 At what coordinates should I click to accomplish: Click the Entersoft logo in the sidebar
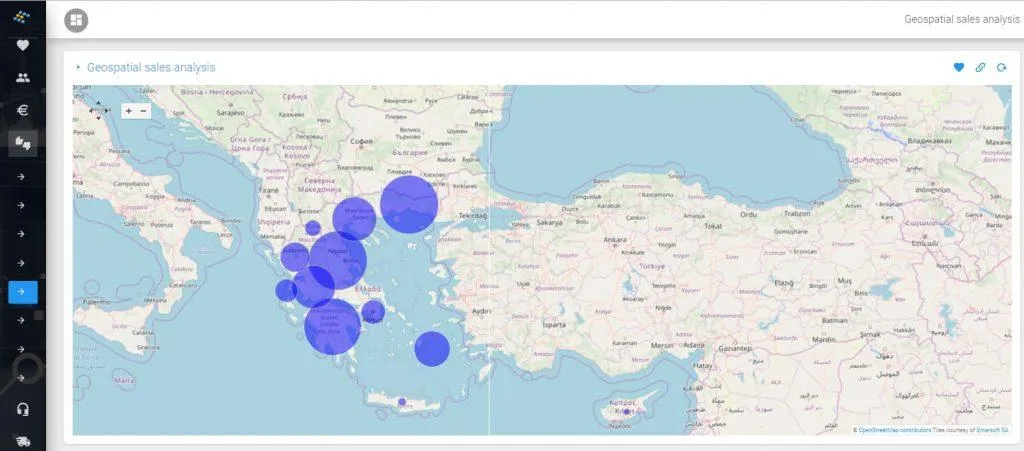coord(22,16)
